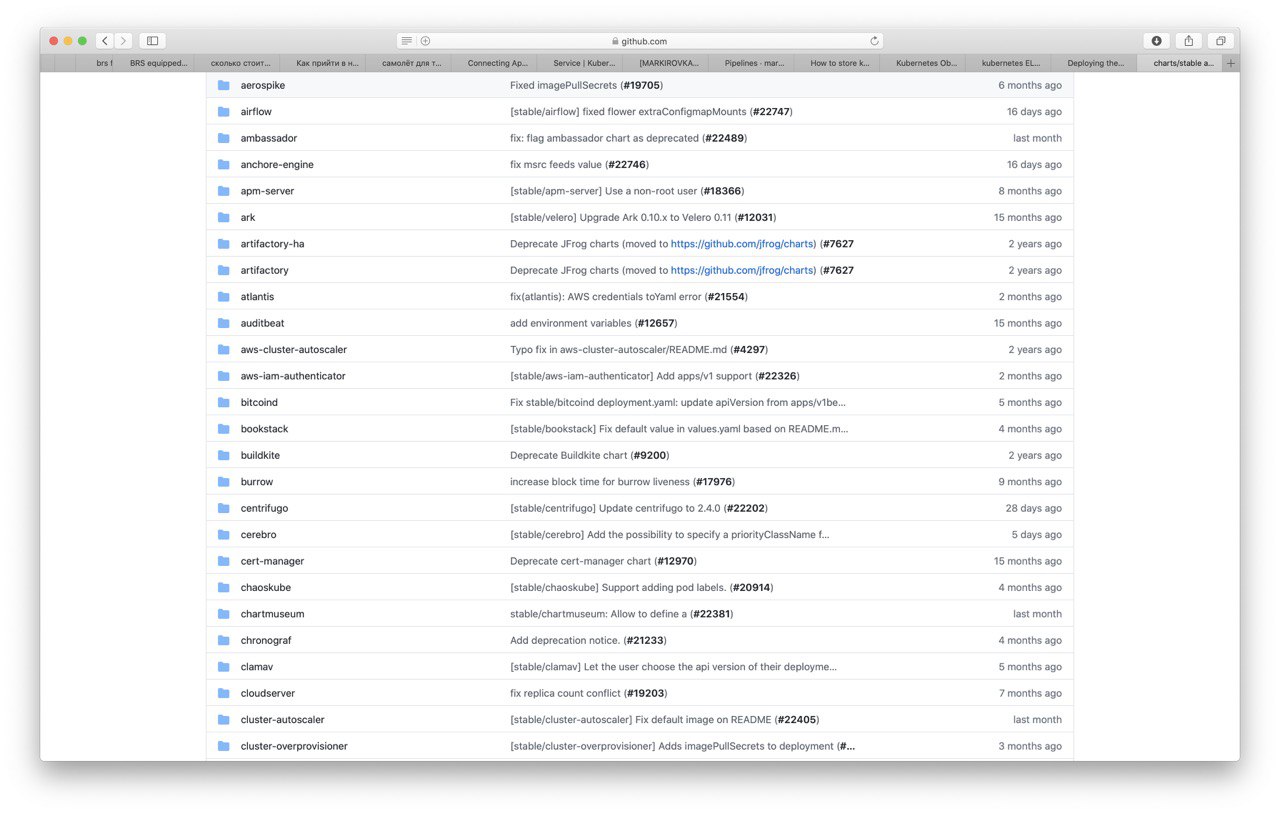Click '28 days ago' in centrifugo row
Image resolution: width=1280 pixels, height=814 pixels.
pos(1034,508)
